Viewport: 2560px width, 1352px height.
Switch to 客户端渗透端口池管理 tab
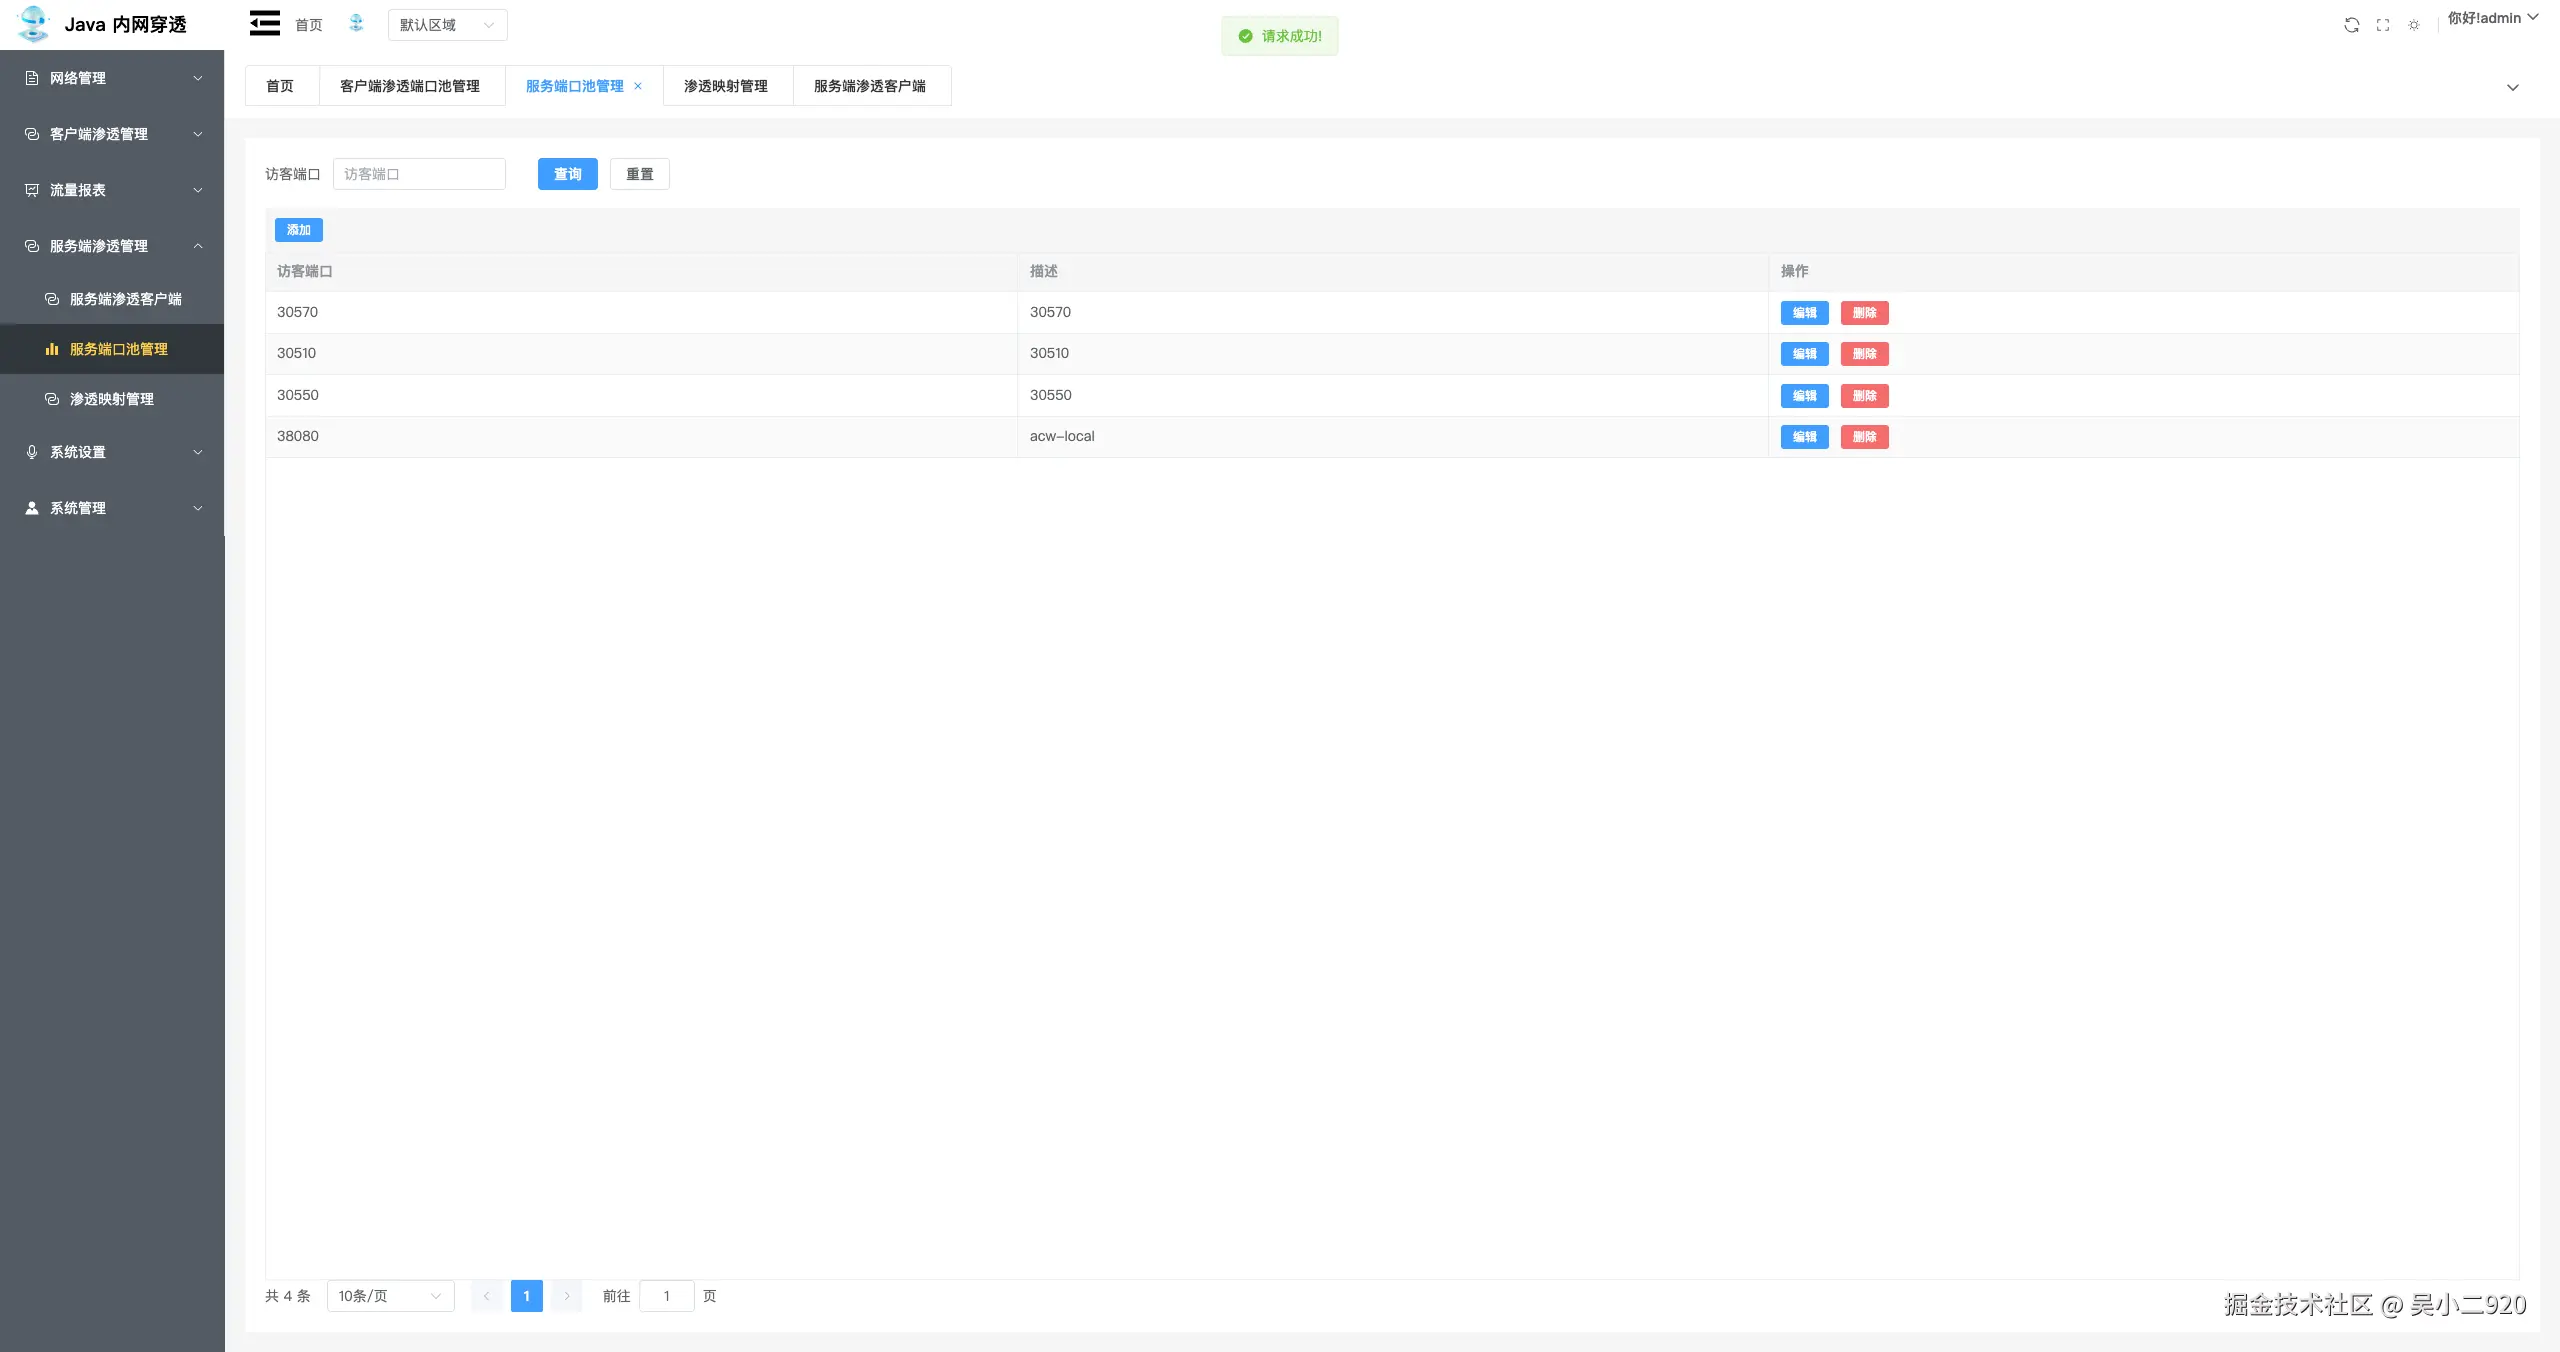410,86
